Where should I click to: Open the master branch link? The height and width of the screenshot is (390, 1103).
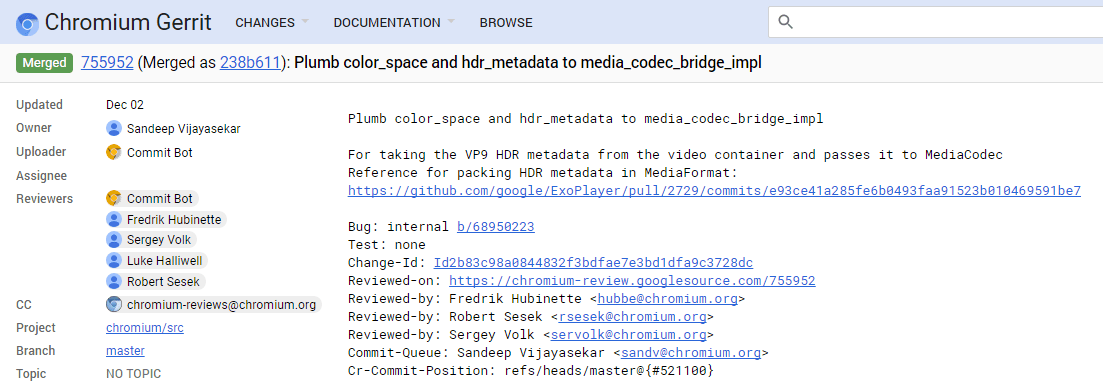tap(125, 351)
